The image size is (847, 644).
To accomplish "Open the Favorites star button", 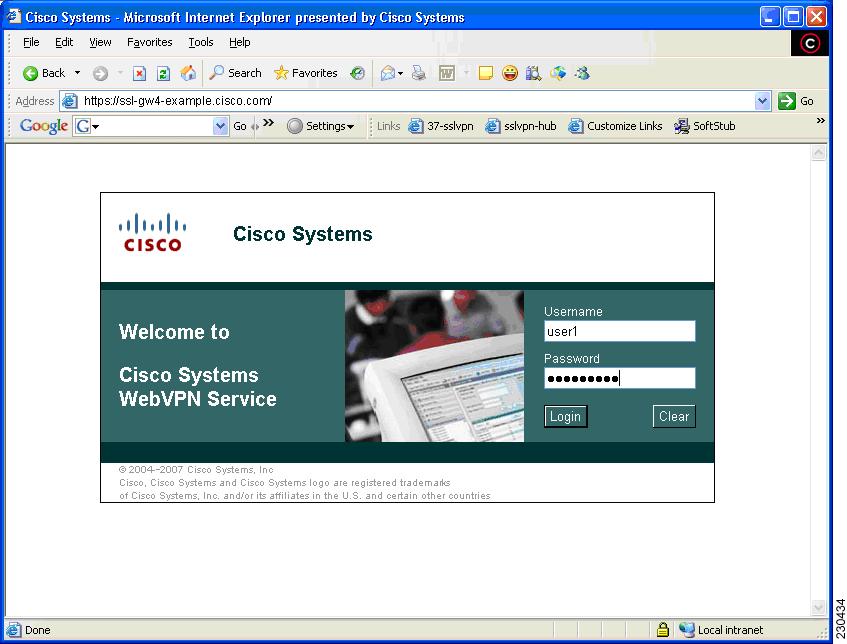I will (306, 72).
